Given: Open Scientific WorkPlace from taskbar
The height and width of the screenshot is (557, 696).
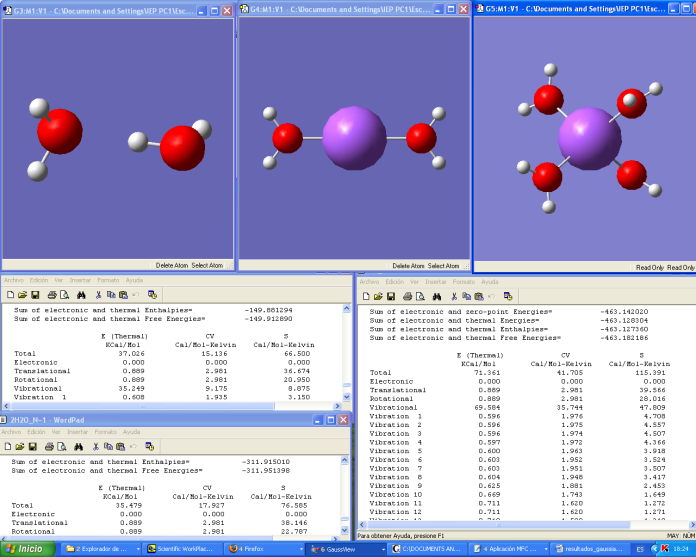Looking at the screenshot, I should coord(180,549).
